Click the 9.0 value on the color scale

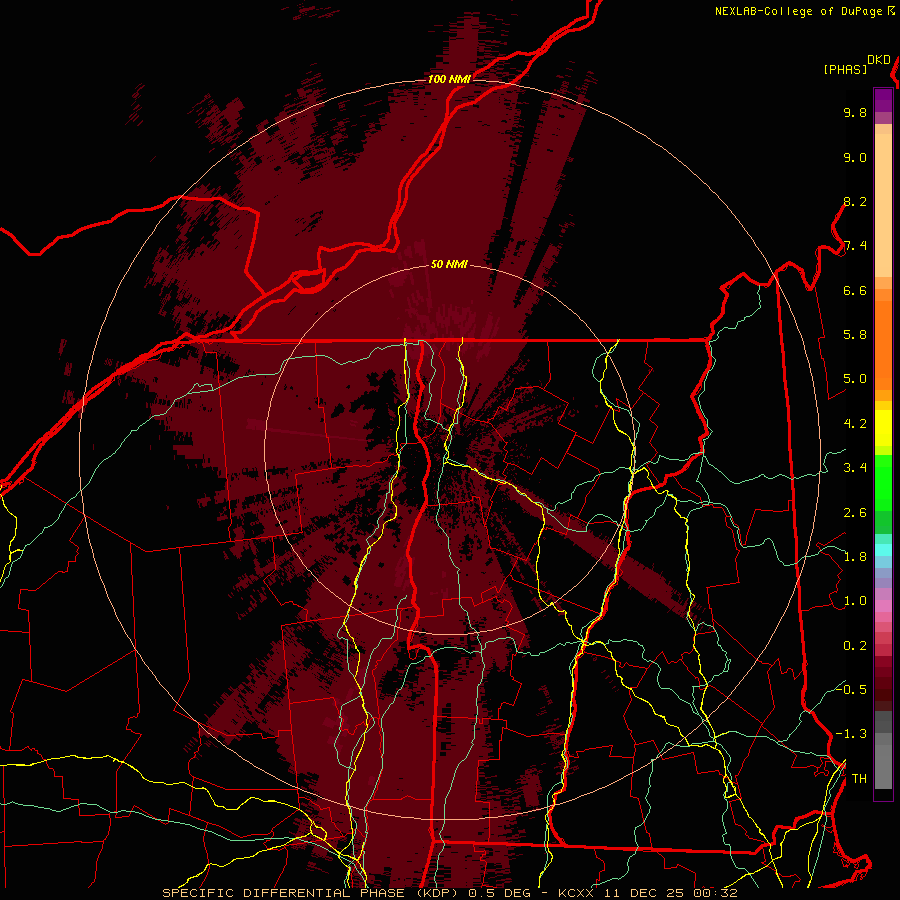pos(855,157)
